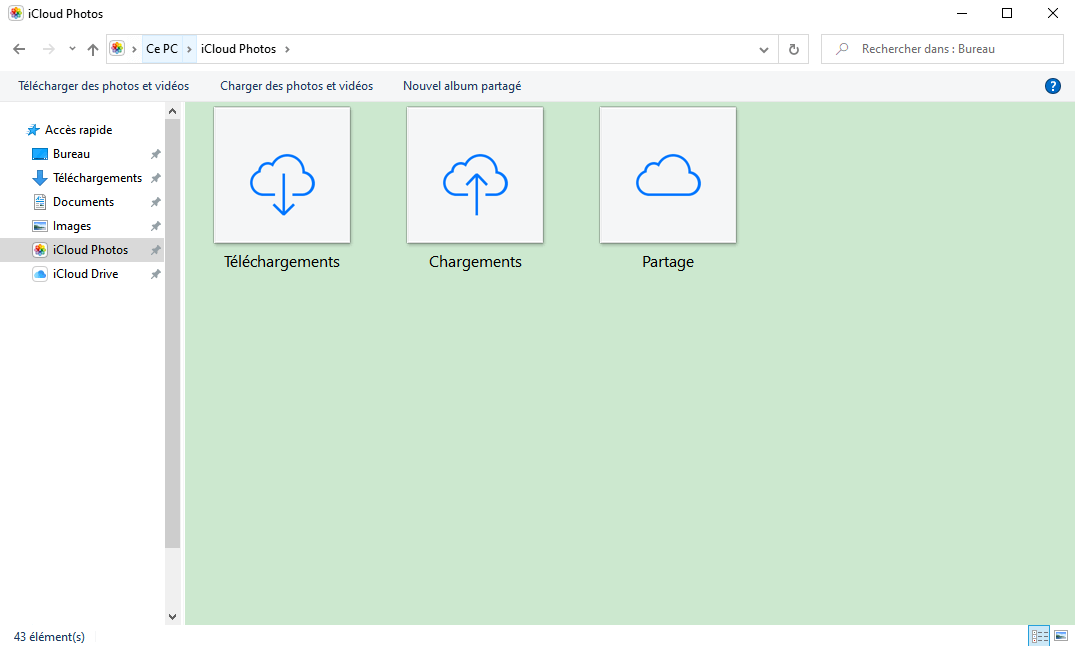Image resolution: width=1075 pixels, height=646 pixels.
Task: Click the blue help question mark icon
Action: point(1052,86)
